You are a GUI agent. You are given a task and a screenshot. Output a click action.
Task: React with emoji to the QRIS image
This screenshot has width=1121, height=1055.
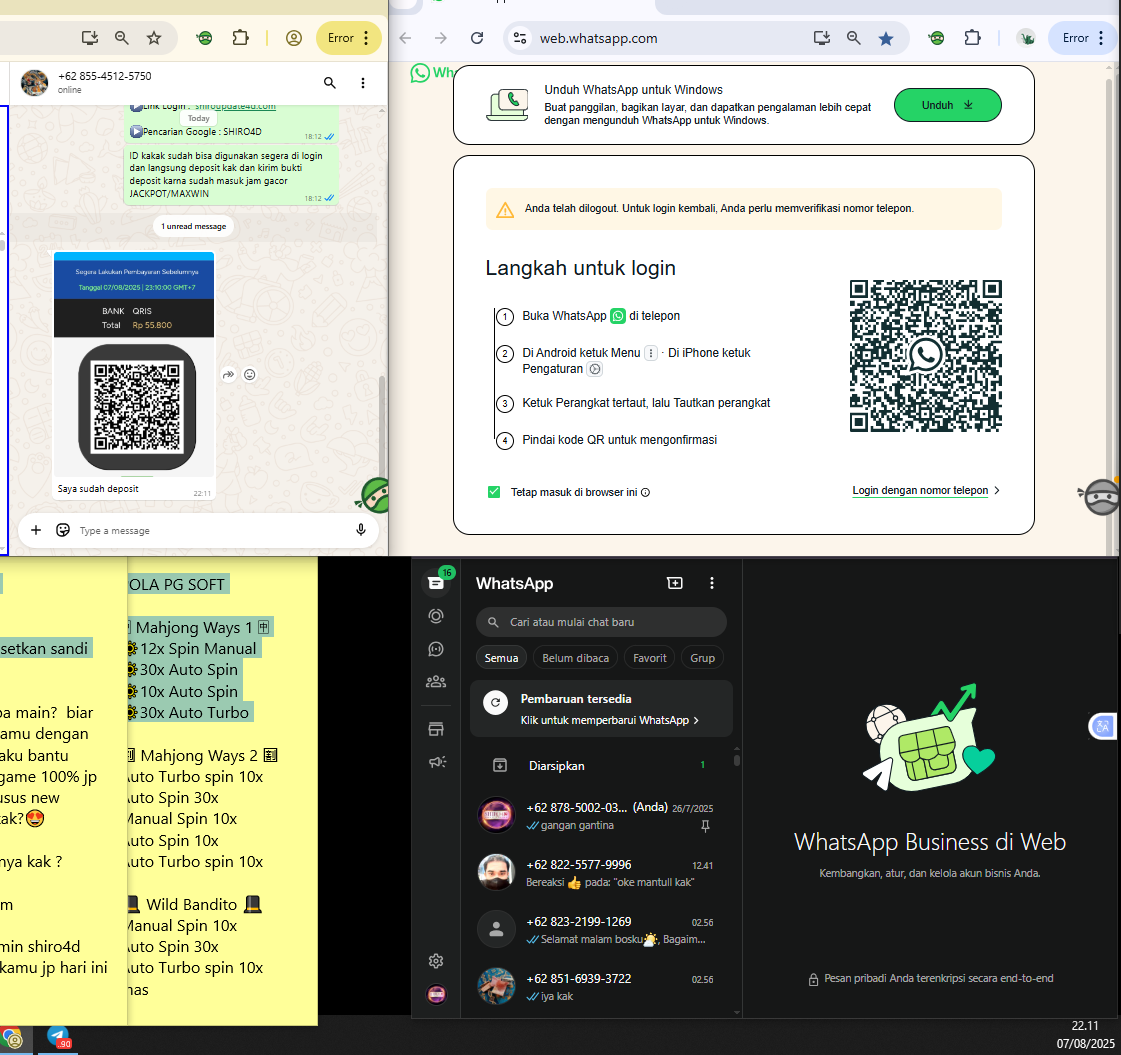[x=250, y=375]
